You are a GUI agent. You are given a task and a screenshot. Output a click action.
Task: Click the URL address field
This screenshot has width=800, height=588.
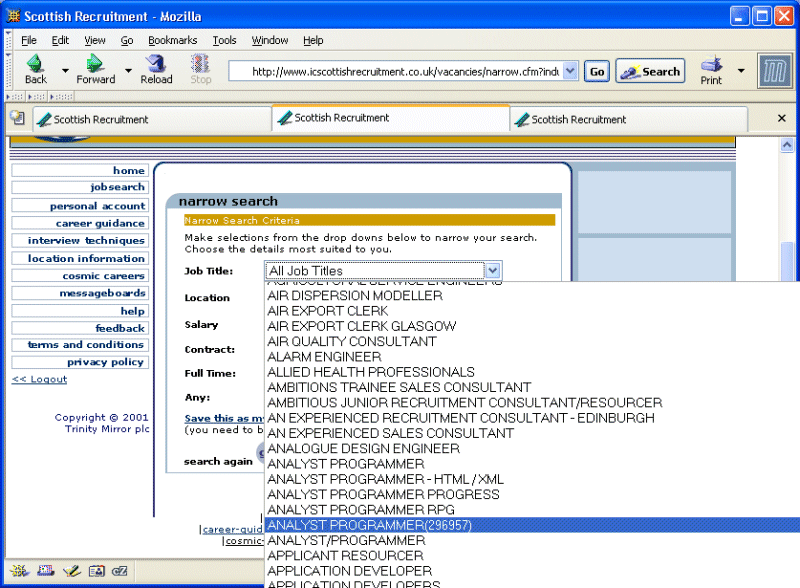396,71
